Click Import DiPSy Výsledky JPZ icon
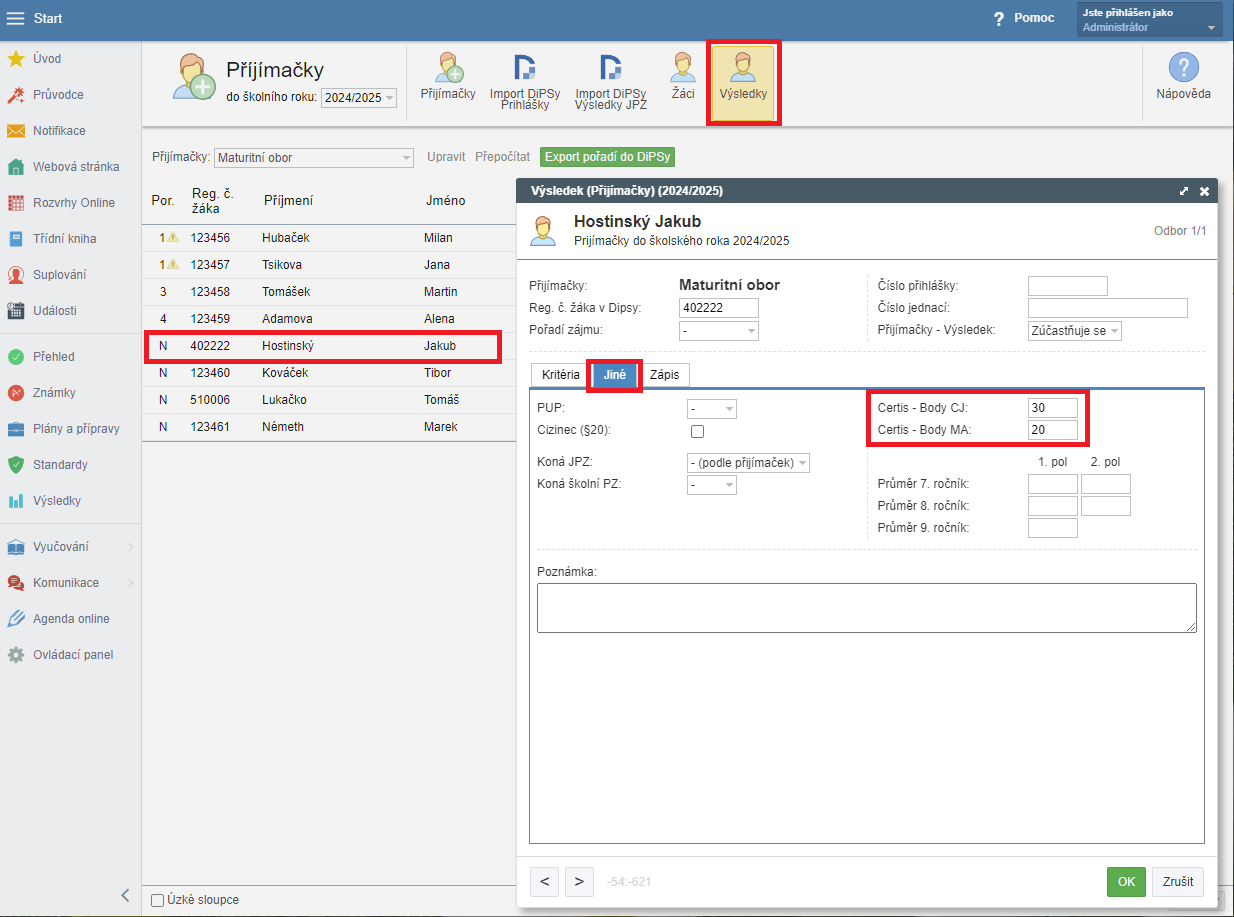The height and width of the screenshot is (917, 1234). [x=611, y=82]
